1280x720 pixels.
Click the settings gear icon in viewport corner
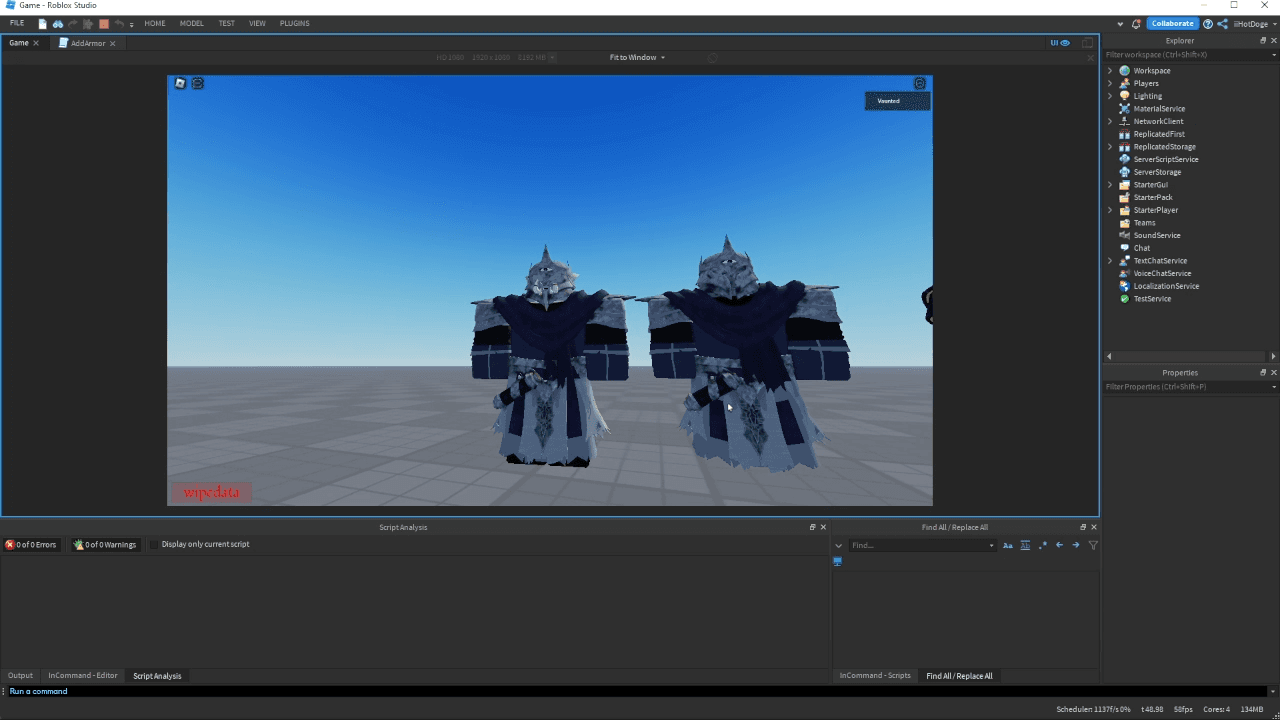point(919,83)
